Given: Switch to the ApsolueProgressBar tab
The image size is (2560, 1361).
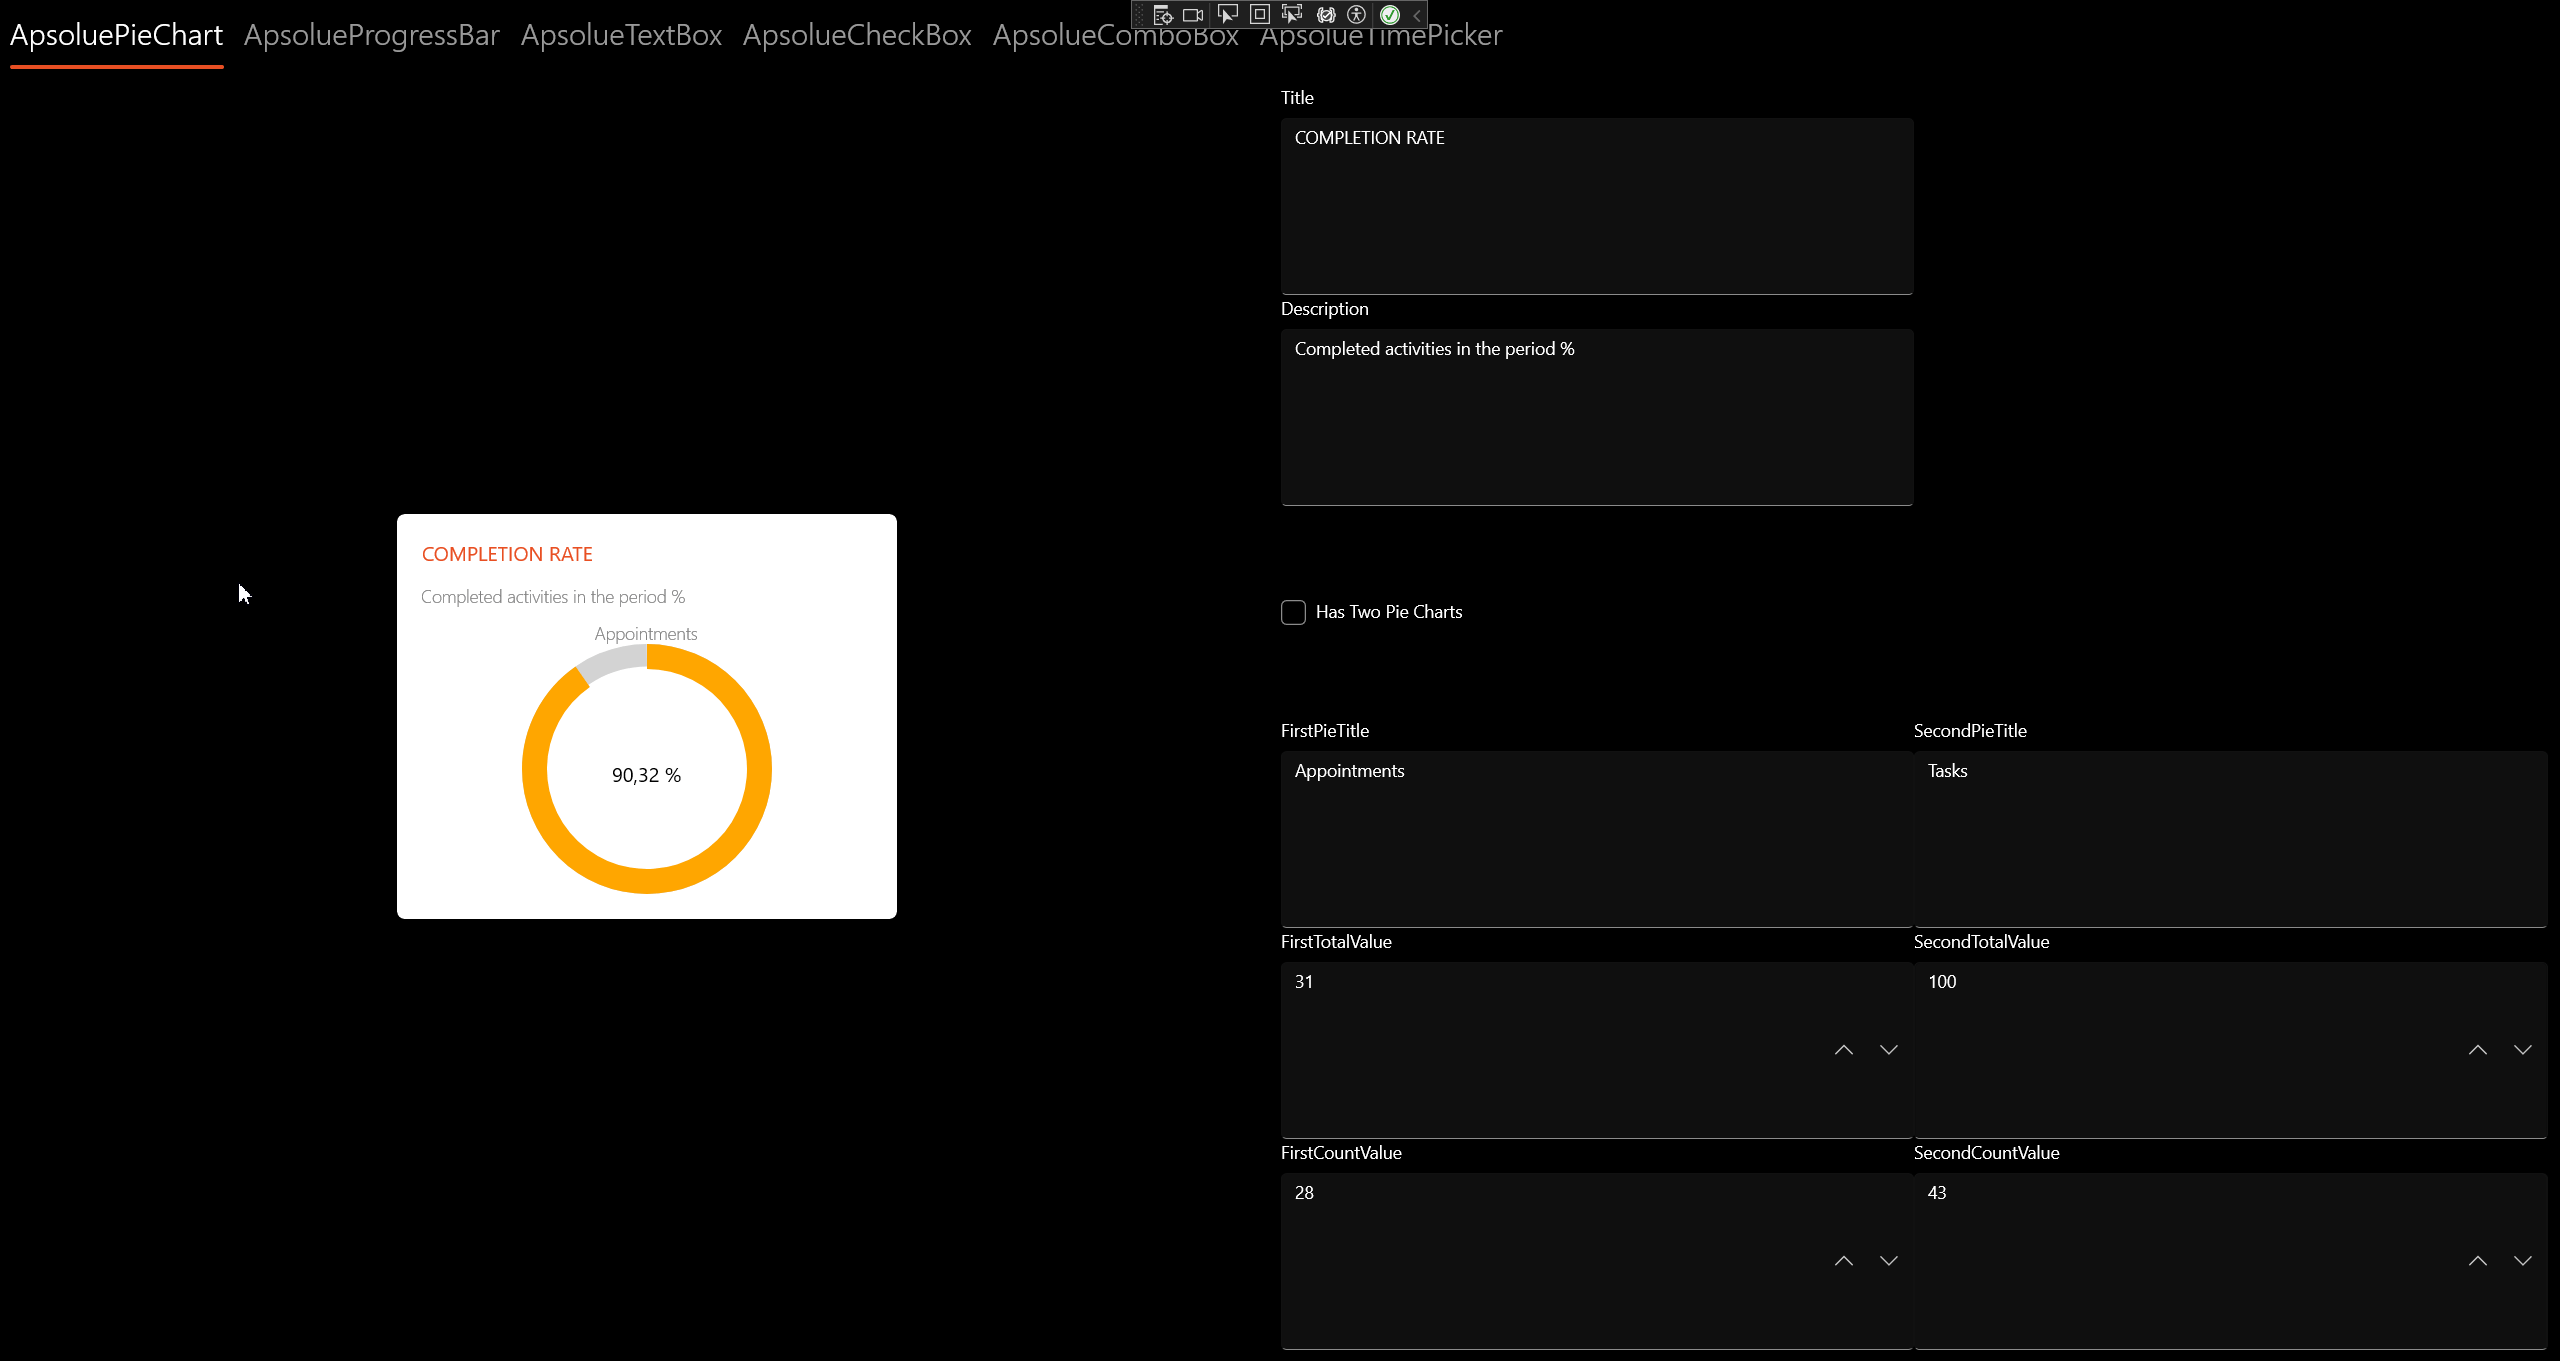Looking at the screenshot, I should [x=371, y=35].
